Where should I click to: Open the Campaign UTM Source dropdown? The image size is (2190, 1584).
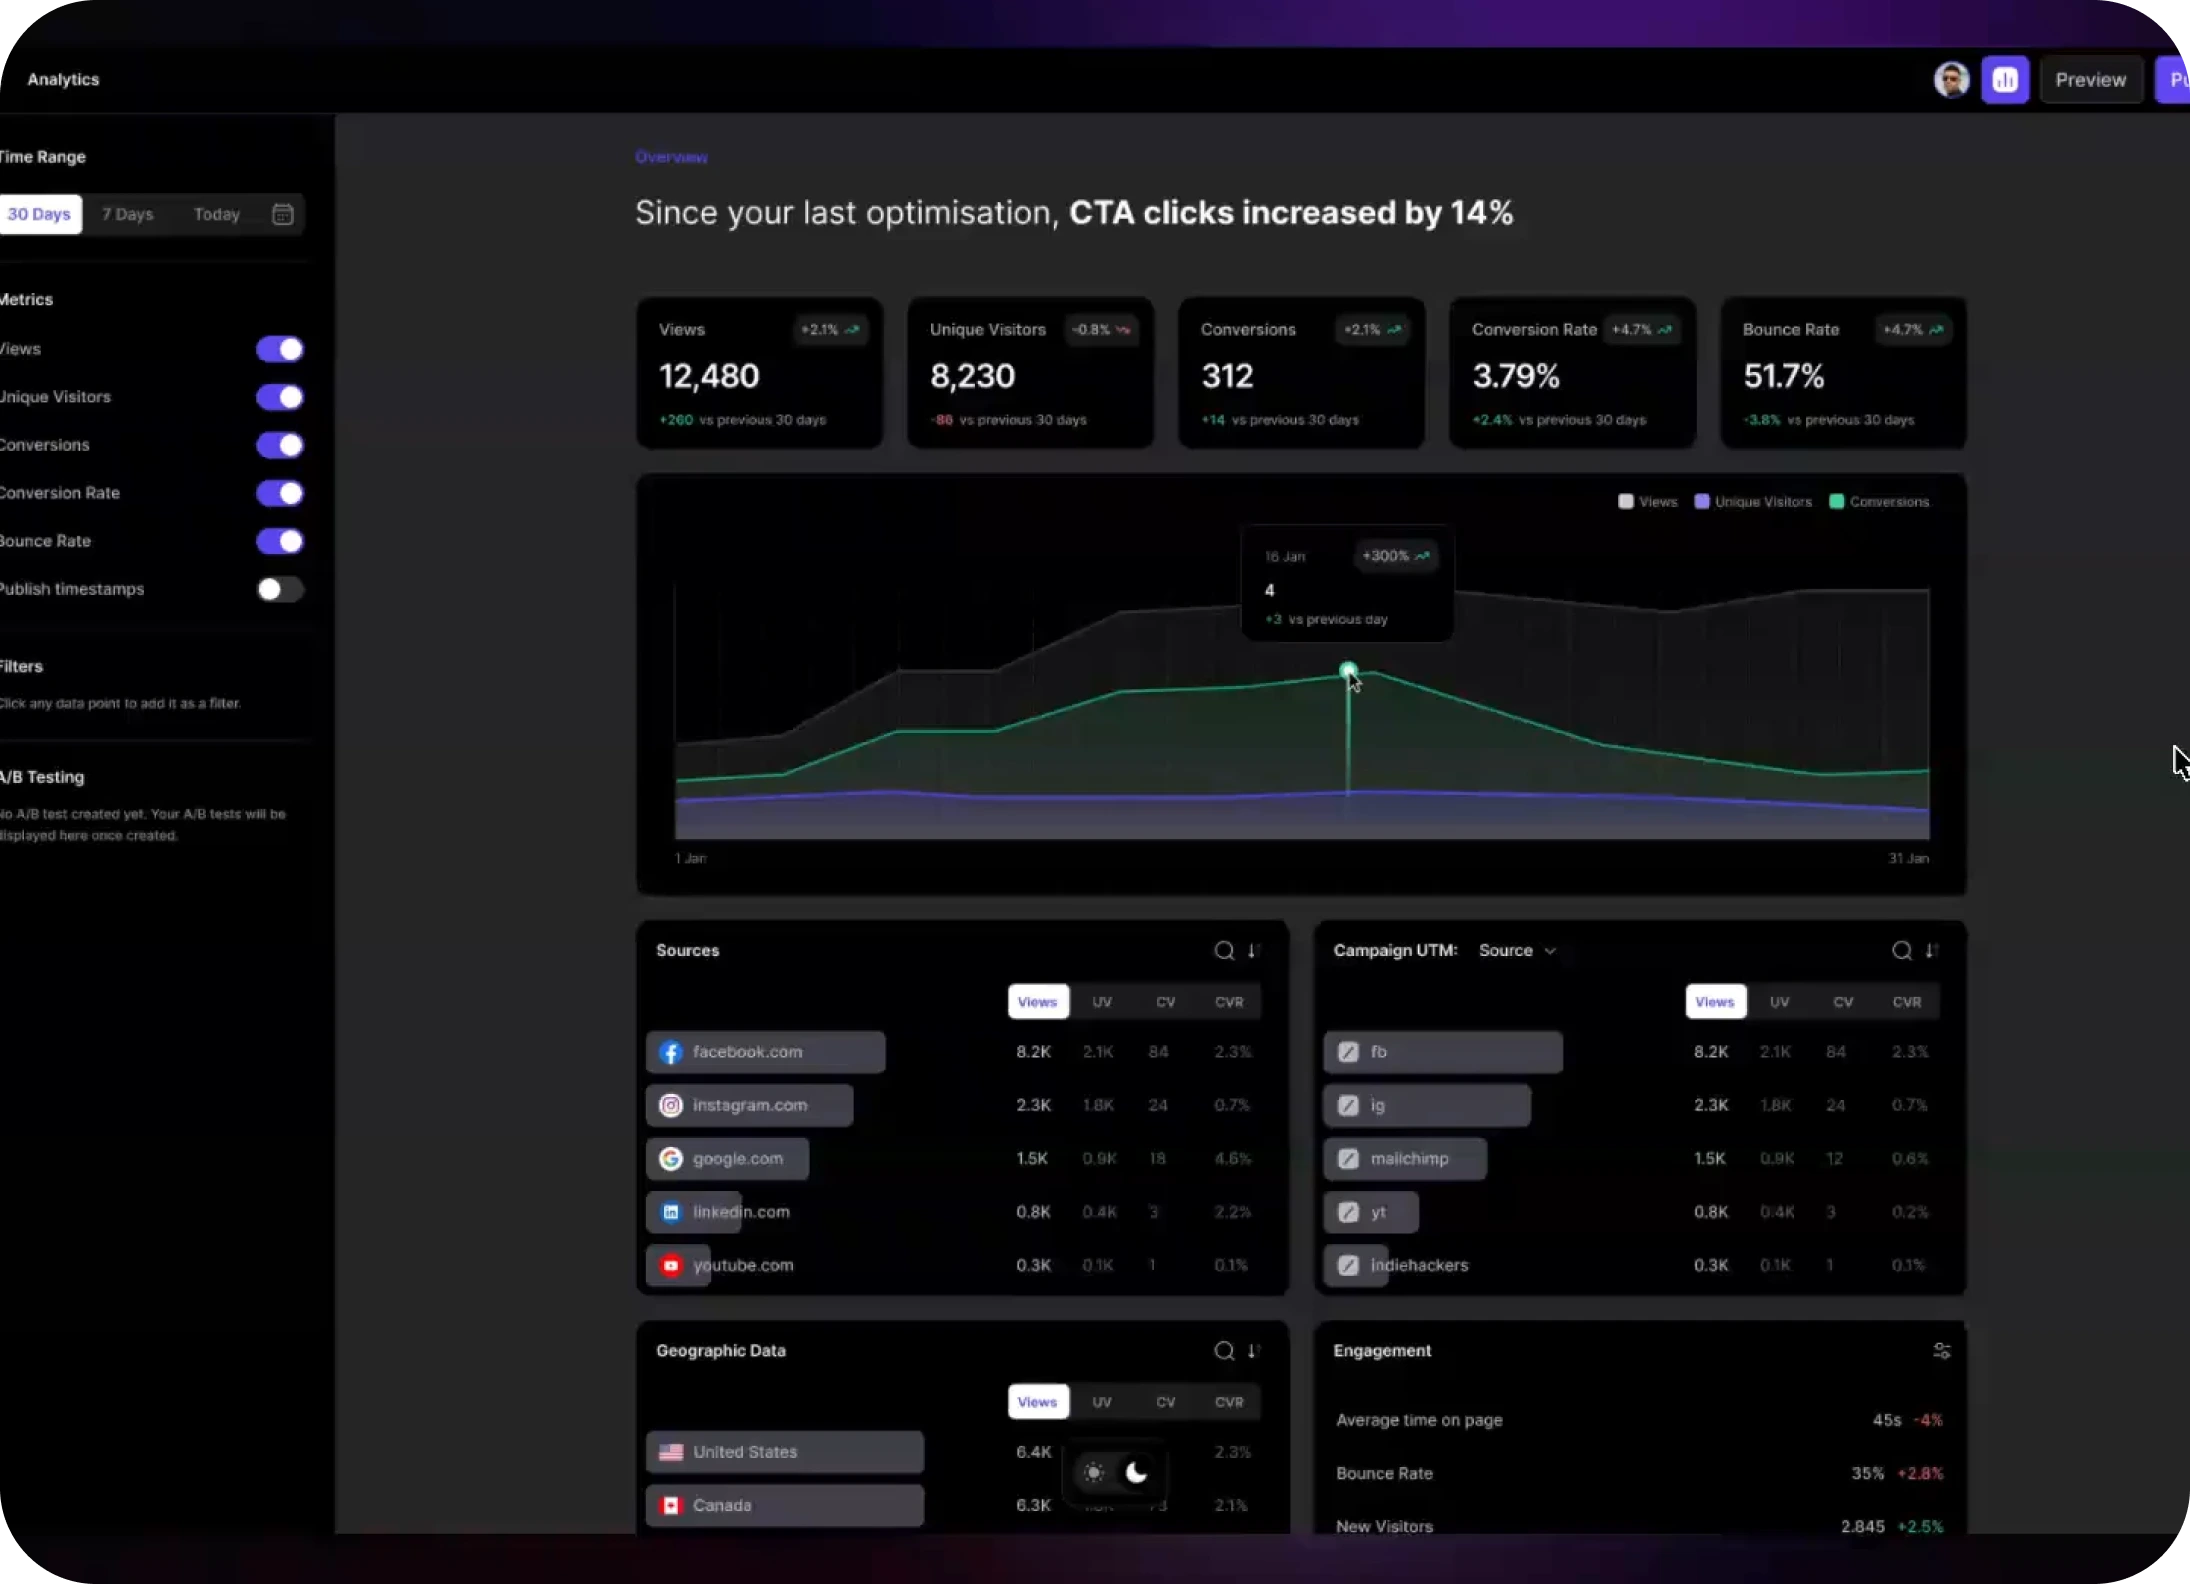tap(1517, 950)
